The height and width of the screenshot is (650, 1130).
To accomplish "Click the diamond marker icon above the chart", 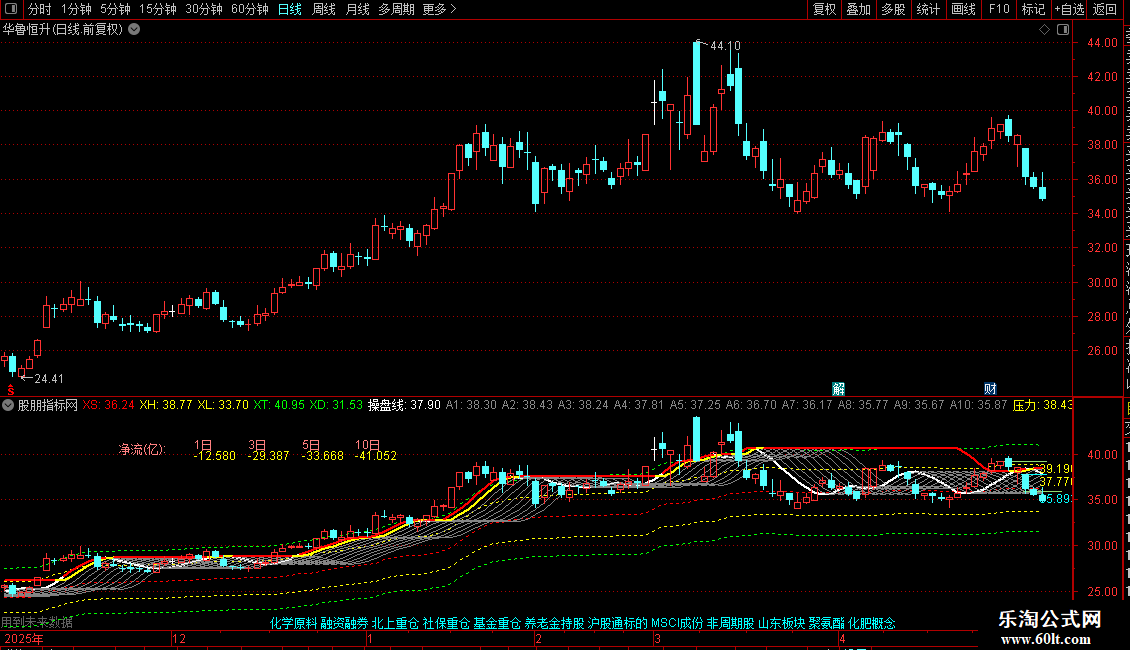I will (1044, 30).
